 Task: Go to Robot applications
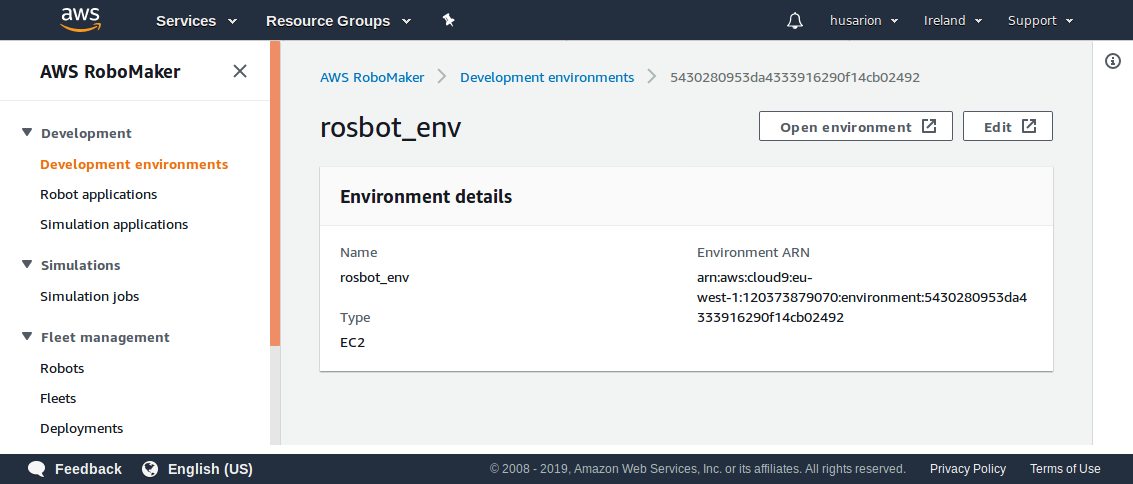click(98, 194)
